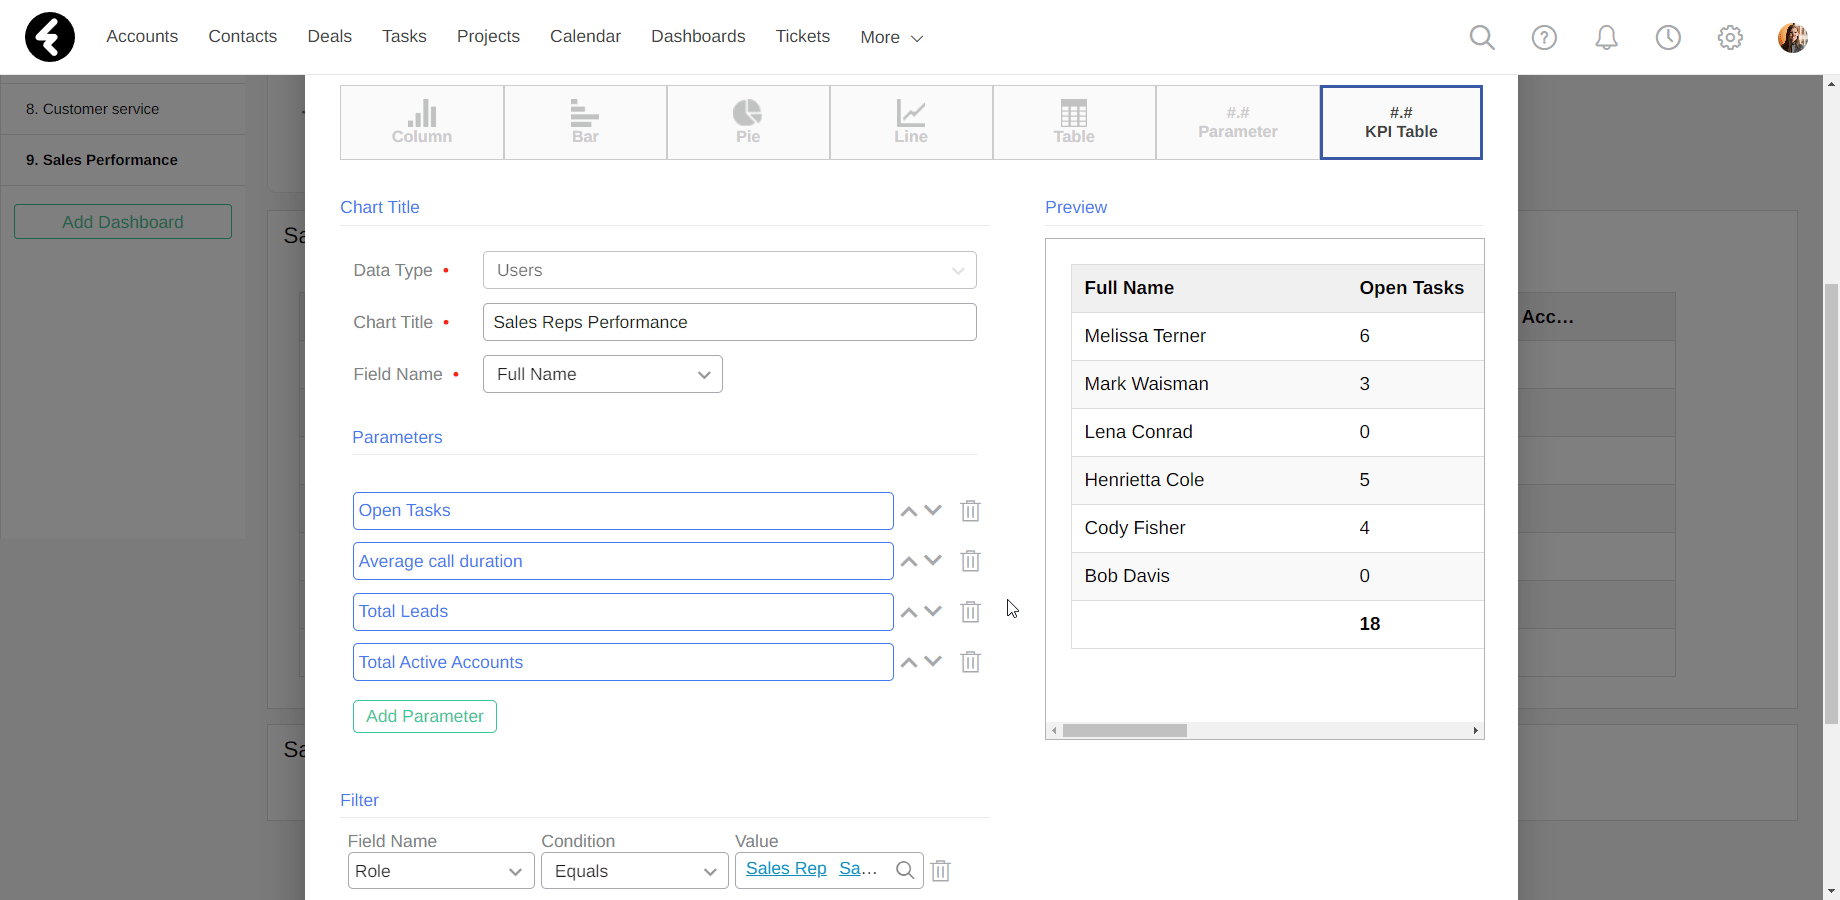The height and width of the screenshot is (900, 1840).
Task: Click the Melissa Terner preview row
Action: tap(1277, 336)
